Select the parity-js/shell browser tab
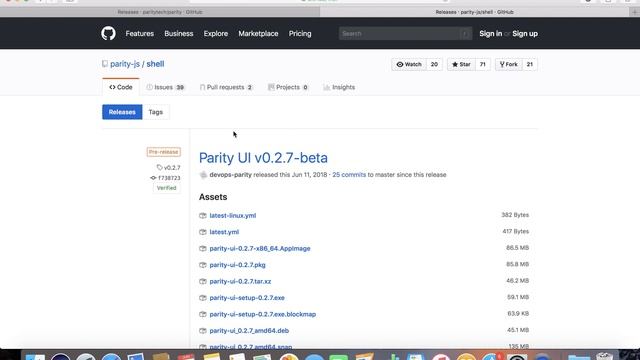The image size is (640, 360). click(475, 12)
